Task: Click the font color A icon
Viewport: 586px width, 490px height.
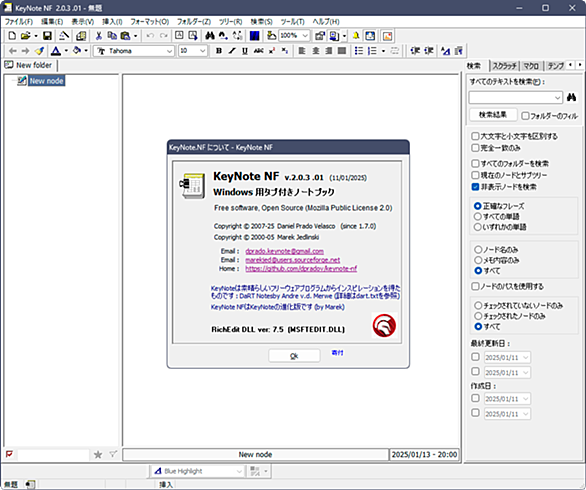Action: tap(56, 51)
